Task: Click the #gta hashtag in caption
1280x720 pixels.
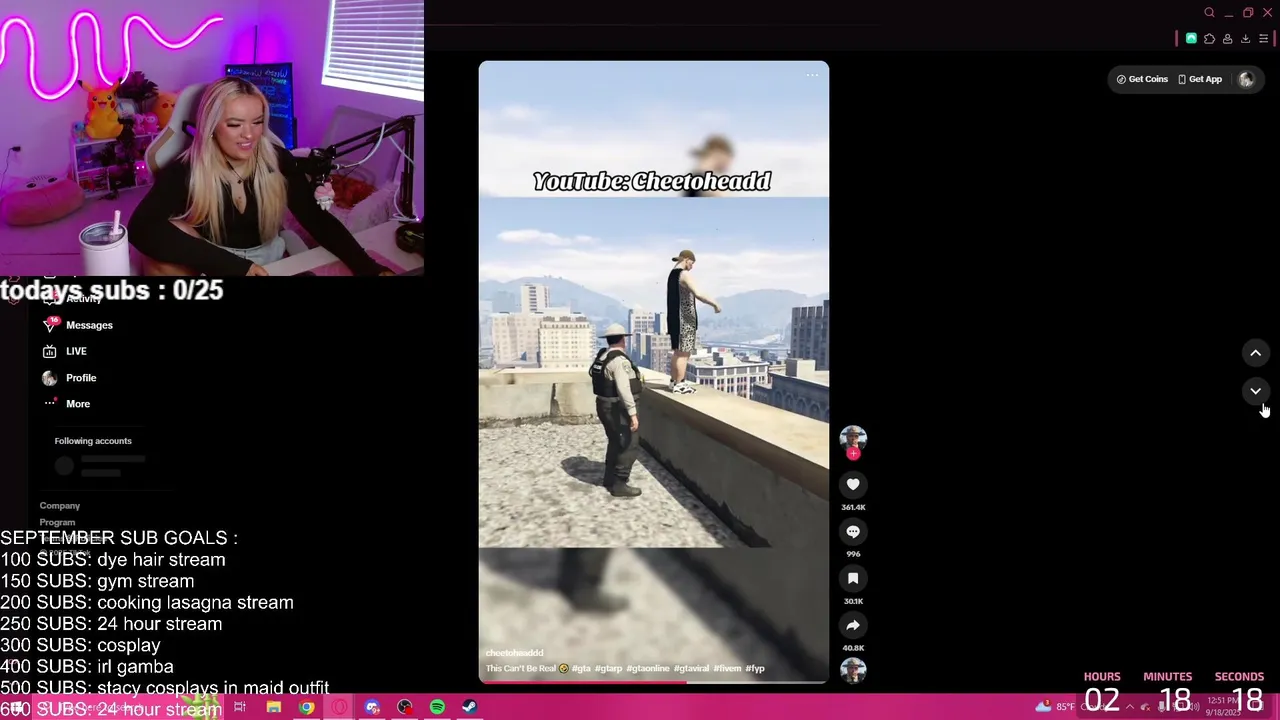Action: point(582,668)
